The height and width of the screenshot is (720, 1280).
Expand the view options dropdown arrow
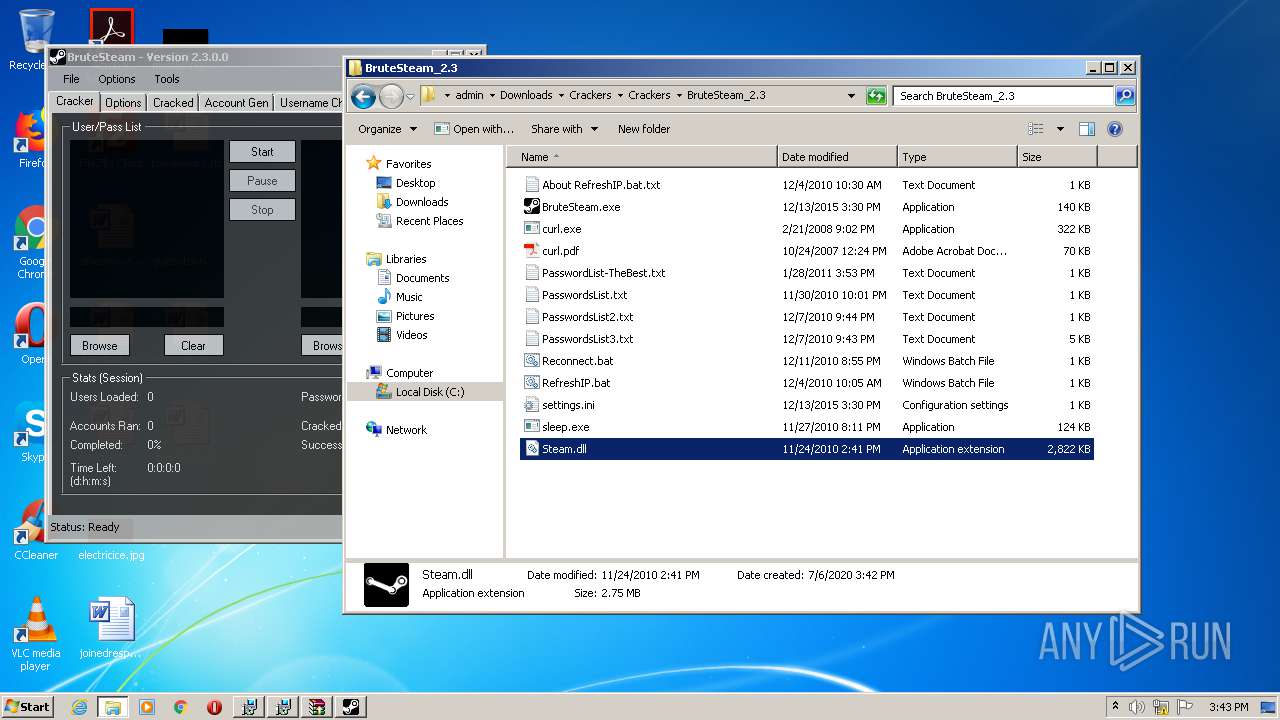(1060, 129)
